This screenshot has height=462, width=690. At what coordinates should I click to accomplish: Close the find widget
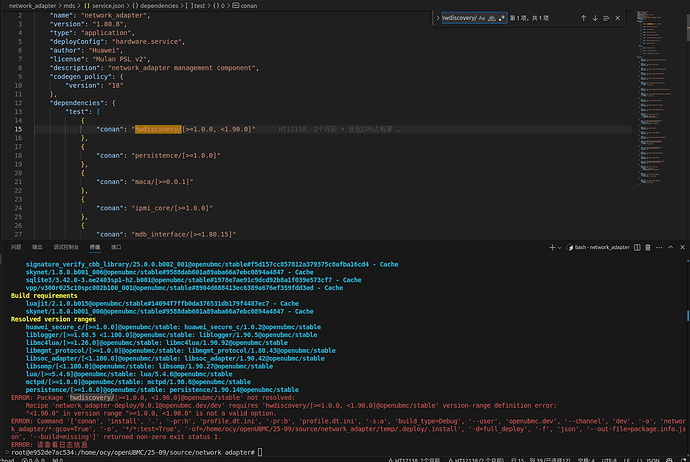click(x=620, y=19)
